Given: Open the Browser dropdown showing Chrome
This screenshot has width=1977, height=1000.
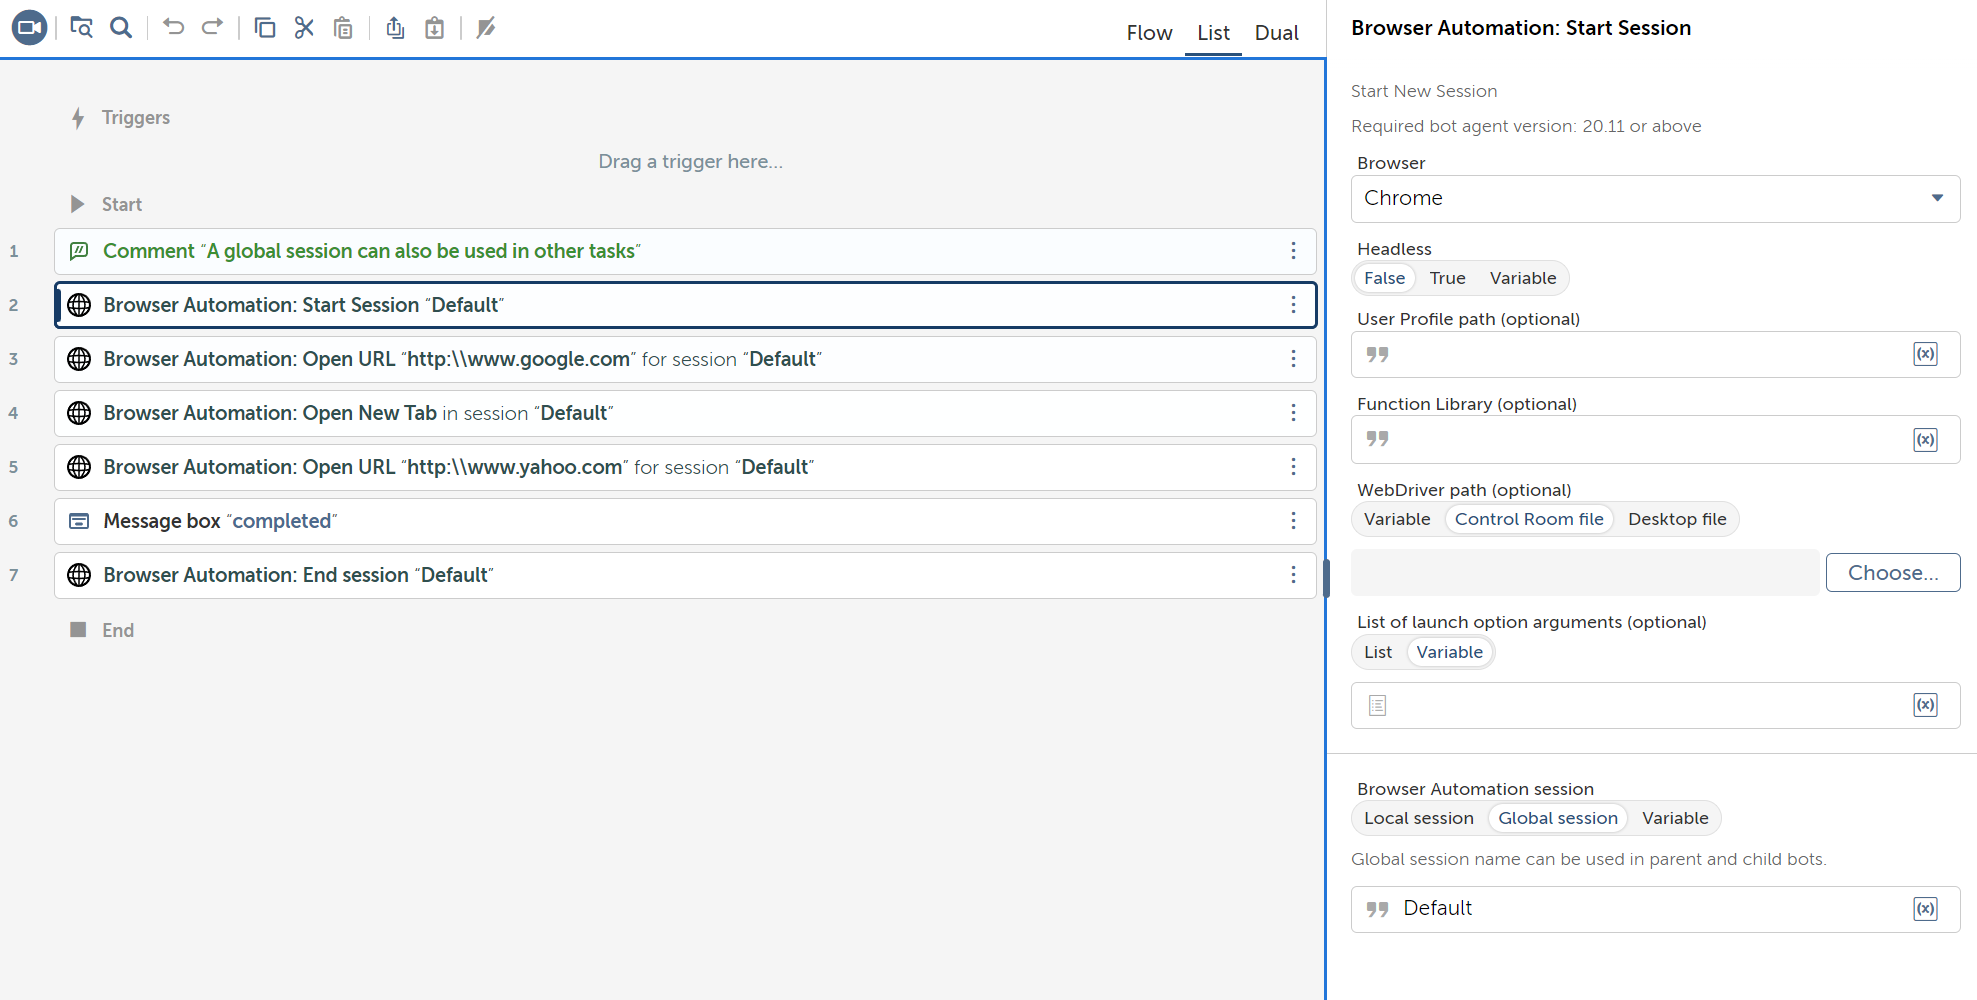Looking at the screenshot, I should pos(1655,199).
